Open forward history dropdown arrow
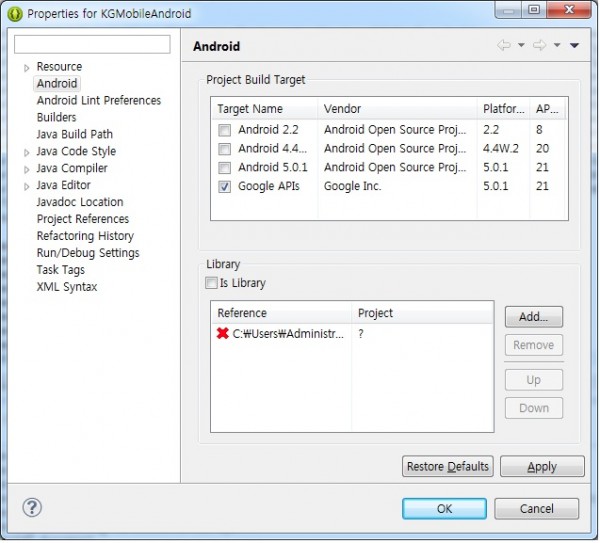Viewport: 600px width, 543px height. pyautogui.click(x=557, y=45)
